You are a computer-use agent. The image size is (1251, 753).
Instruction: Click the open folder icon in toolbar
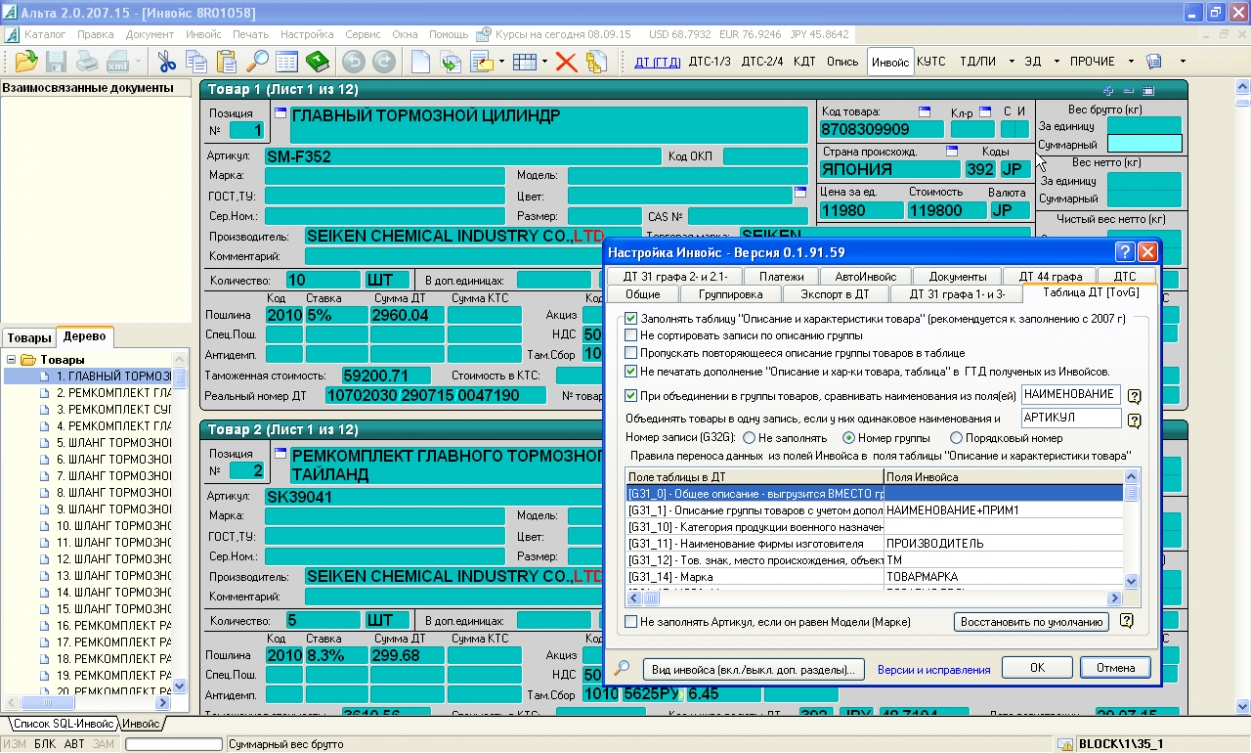25,62
